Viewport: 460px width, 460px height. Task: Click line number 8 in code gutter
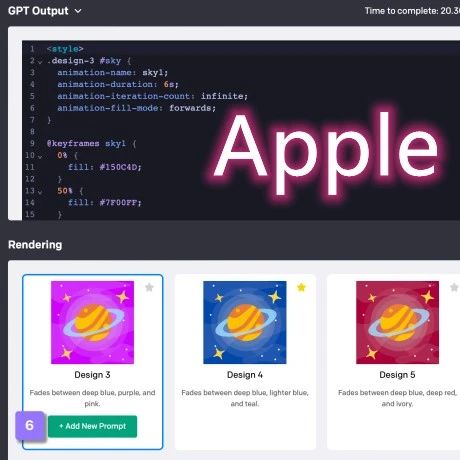point(32,131)
